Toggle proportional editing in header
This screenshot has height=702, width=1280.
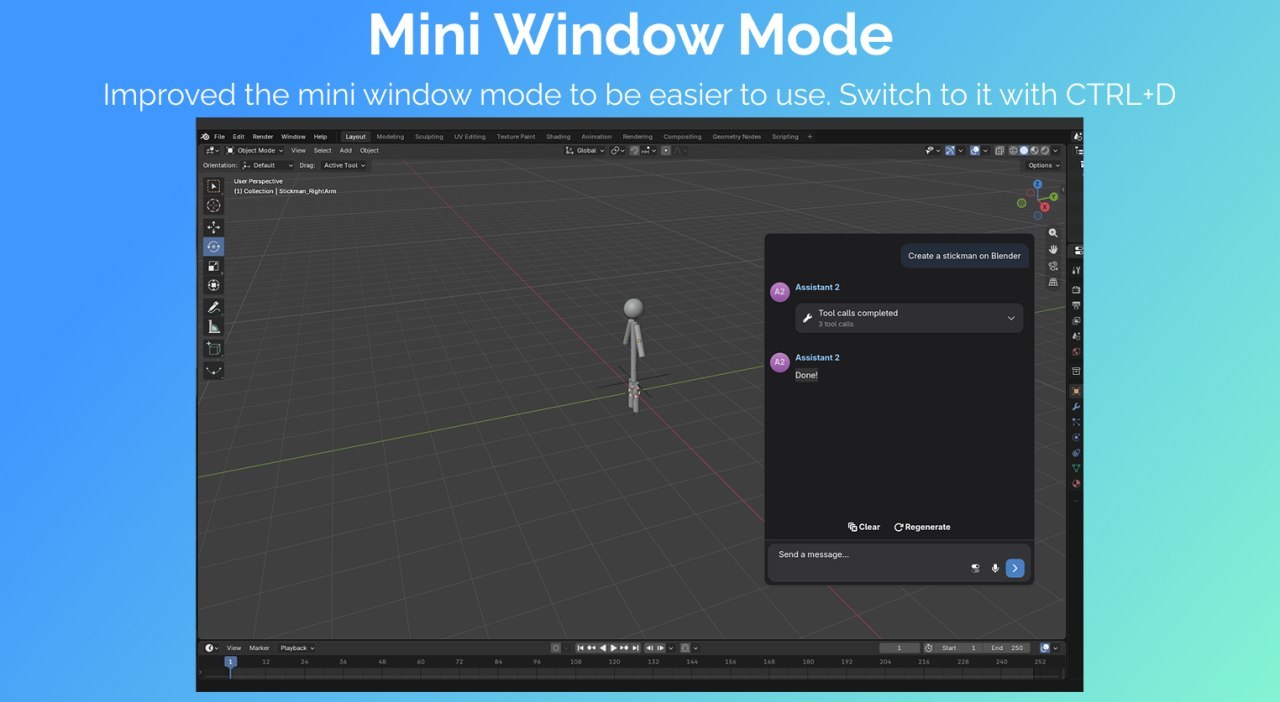(x=666, y=150)
